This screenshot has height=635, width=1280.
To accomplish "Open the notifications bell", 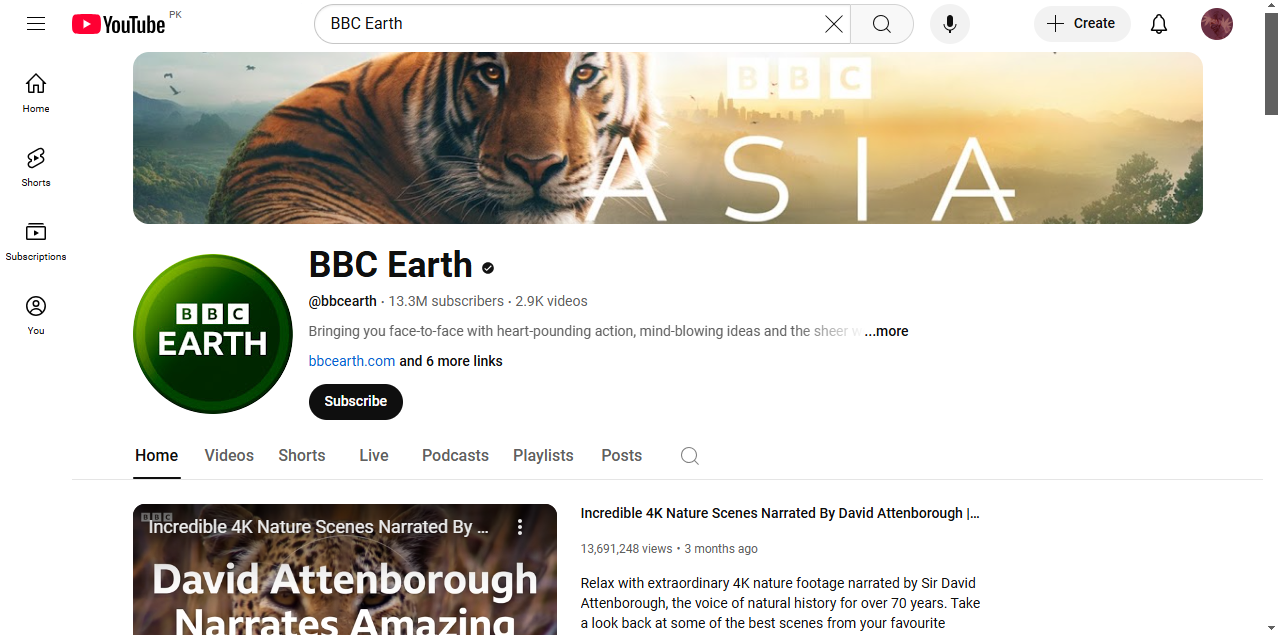I will coord(1158,23).
